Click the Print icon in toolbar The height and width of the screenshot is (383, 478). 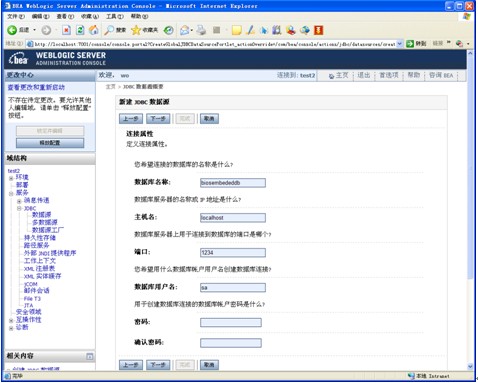coord(201,30)
